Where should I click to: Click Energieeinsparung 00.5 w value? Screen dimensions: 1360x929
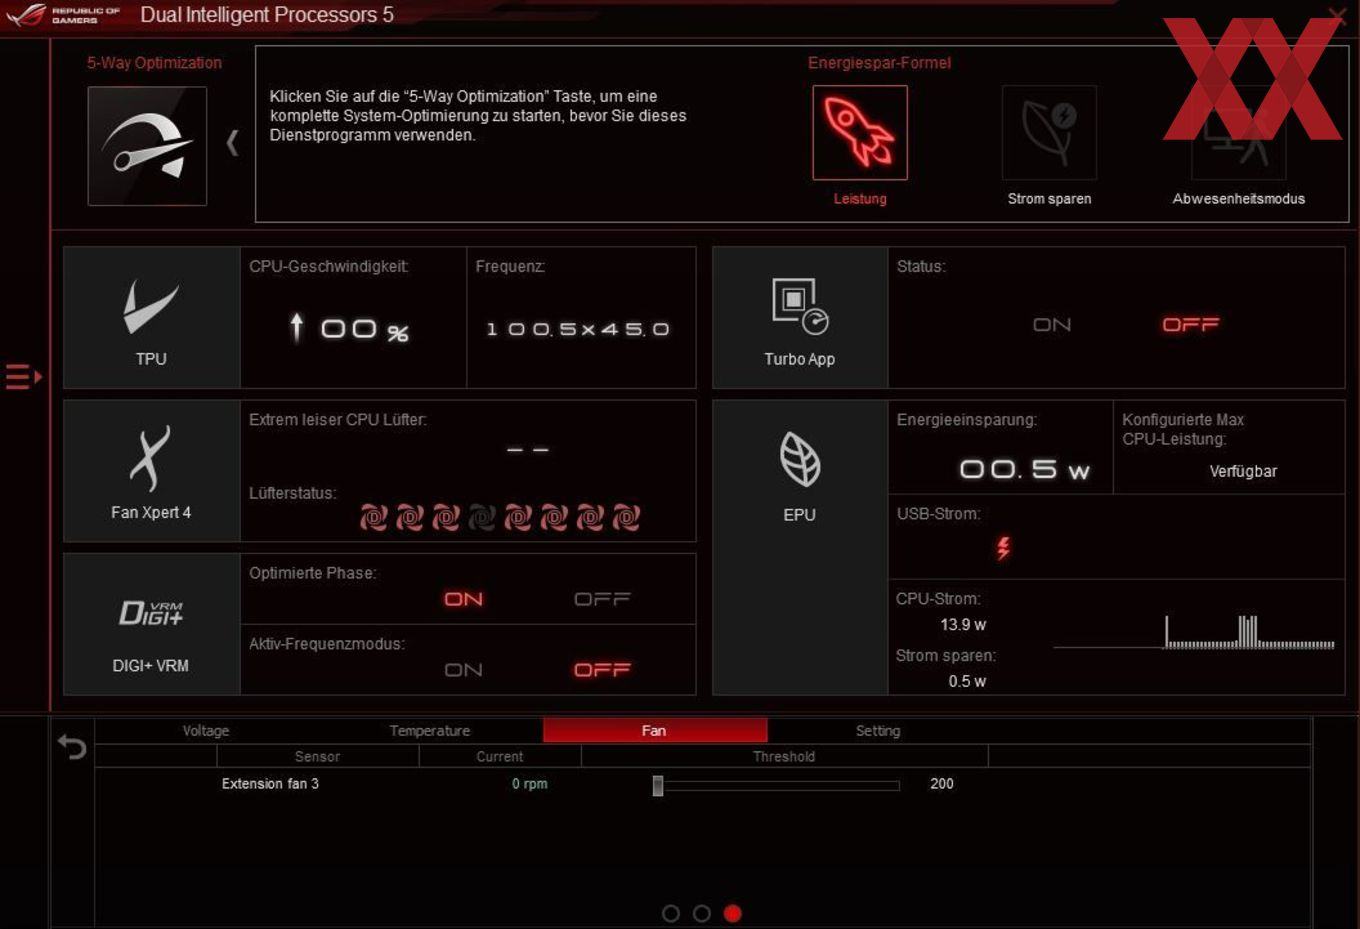click(x=1024, y=469)
